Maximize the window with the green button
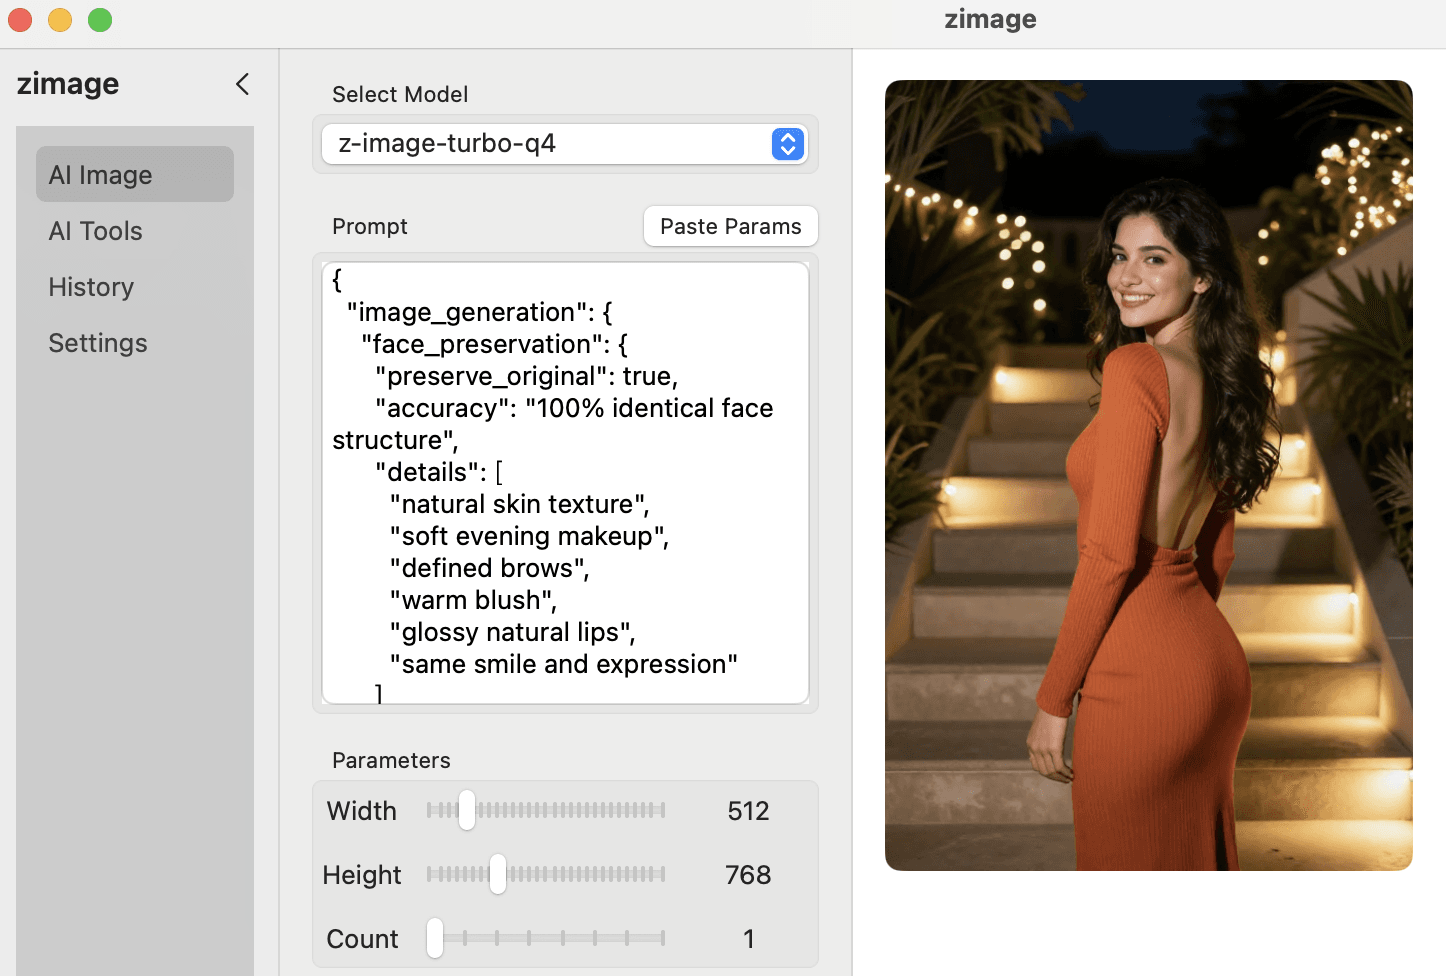Viewport: 1446px width, 976px height. tap(100, 20)
